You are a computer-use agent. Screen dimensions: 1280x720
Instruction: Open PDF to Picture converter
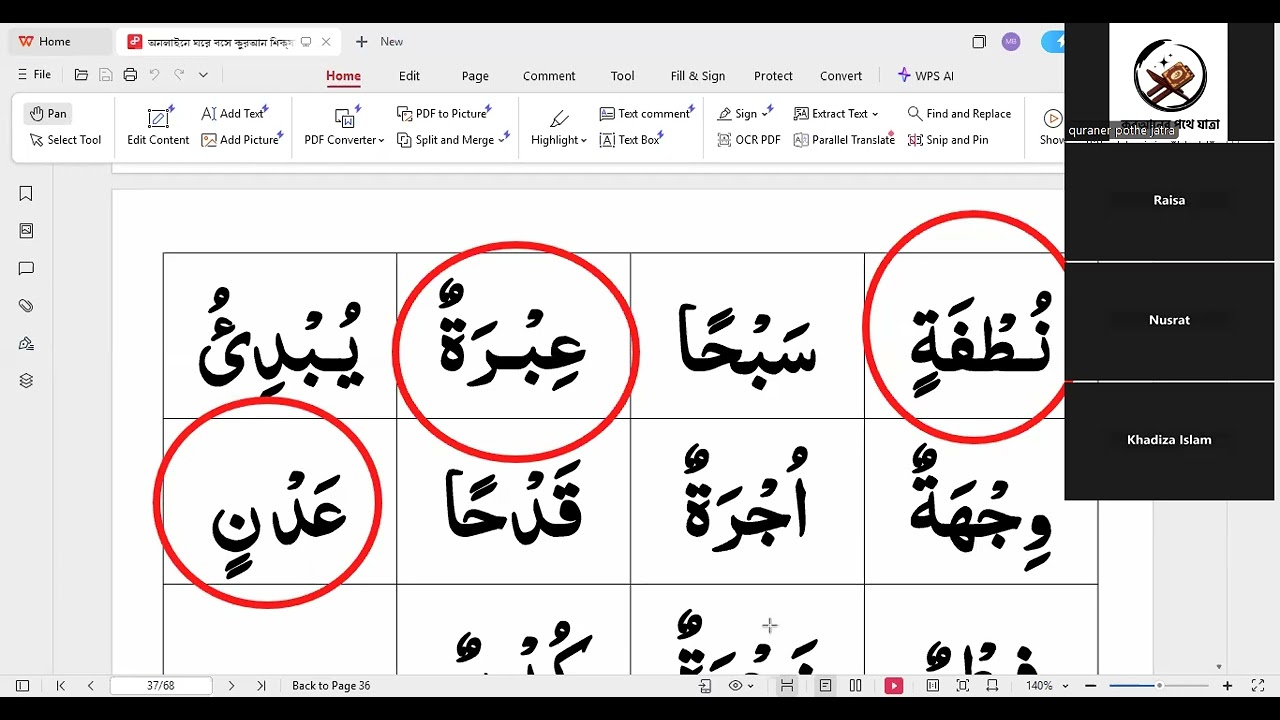442,113
